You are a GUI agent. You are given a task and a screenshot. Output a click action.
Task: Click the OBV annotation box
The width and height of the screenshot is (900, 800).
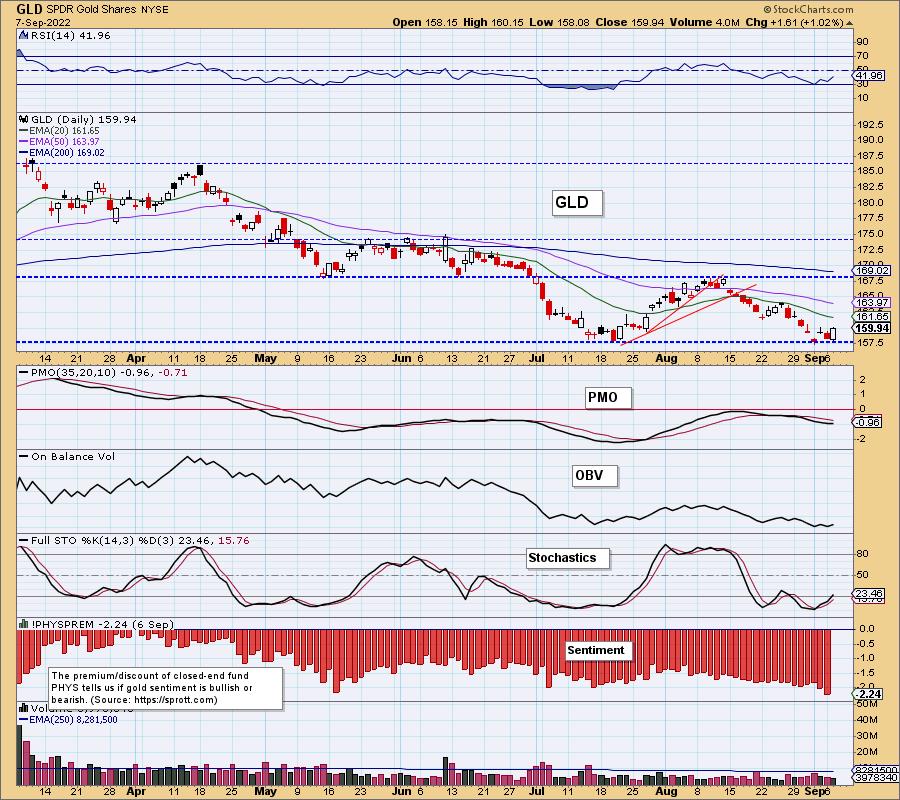[595, 476]
